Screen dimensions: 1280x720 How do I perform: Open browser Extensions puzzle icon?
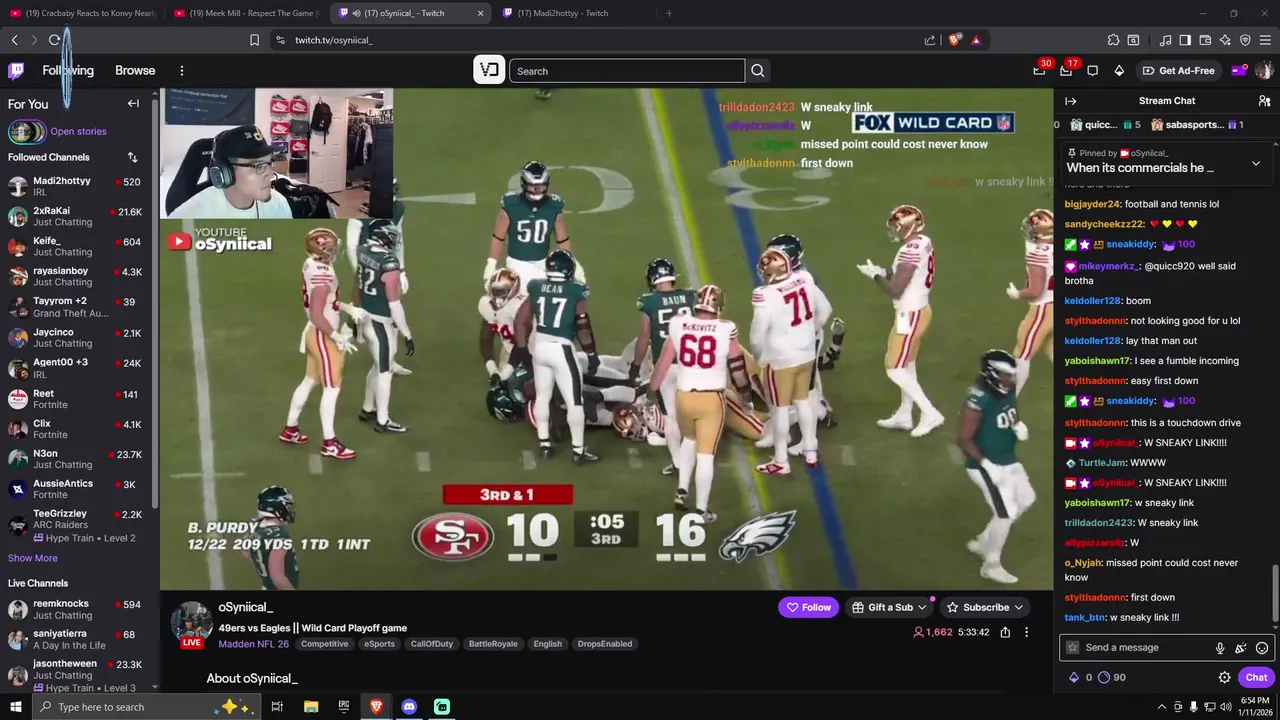click(x=1113, y=40)
